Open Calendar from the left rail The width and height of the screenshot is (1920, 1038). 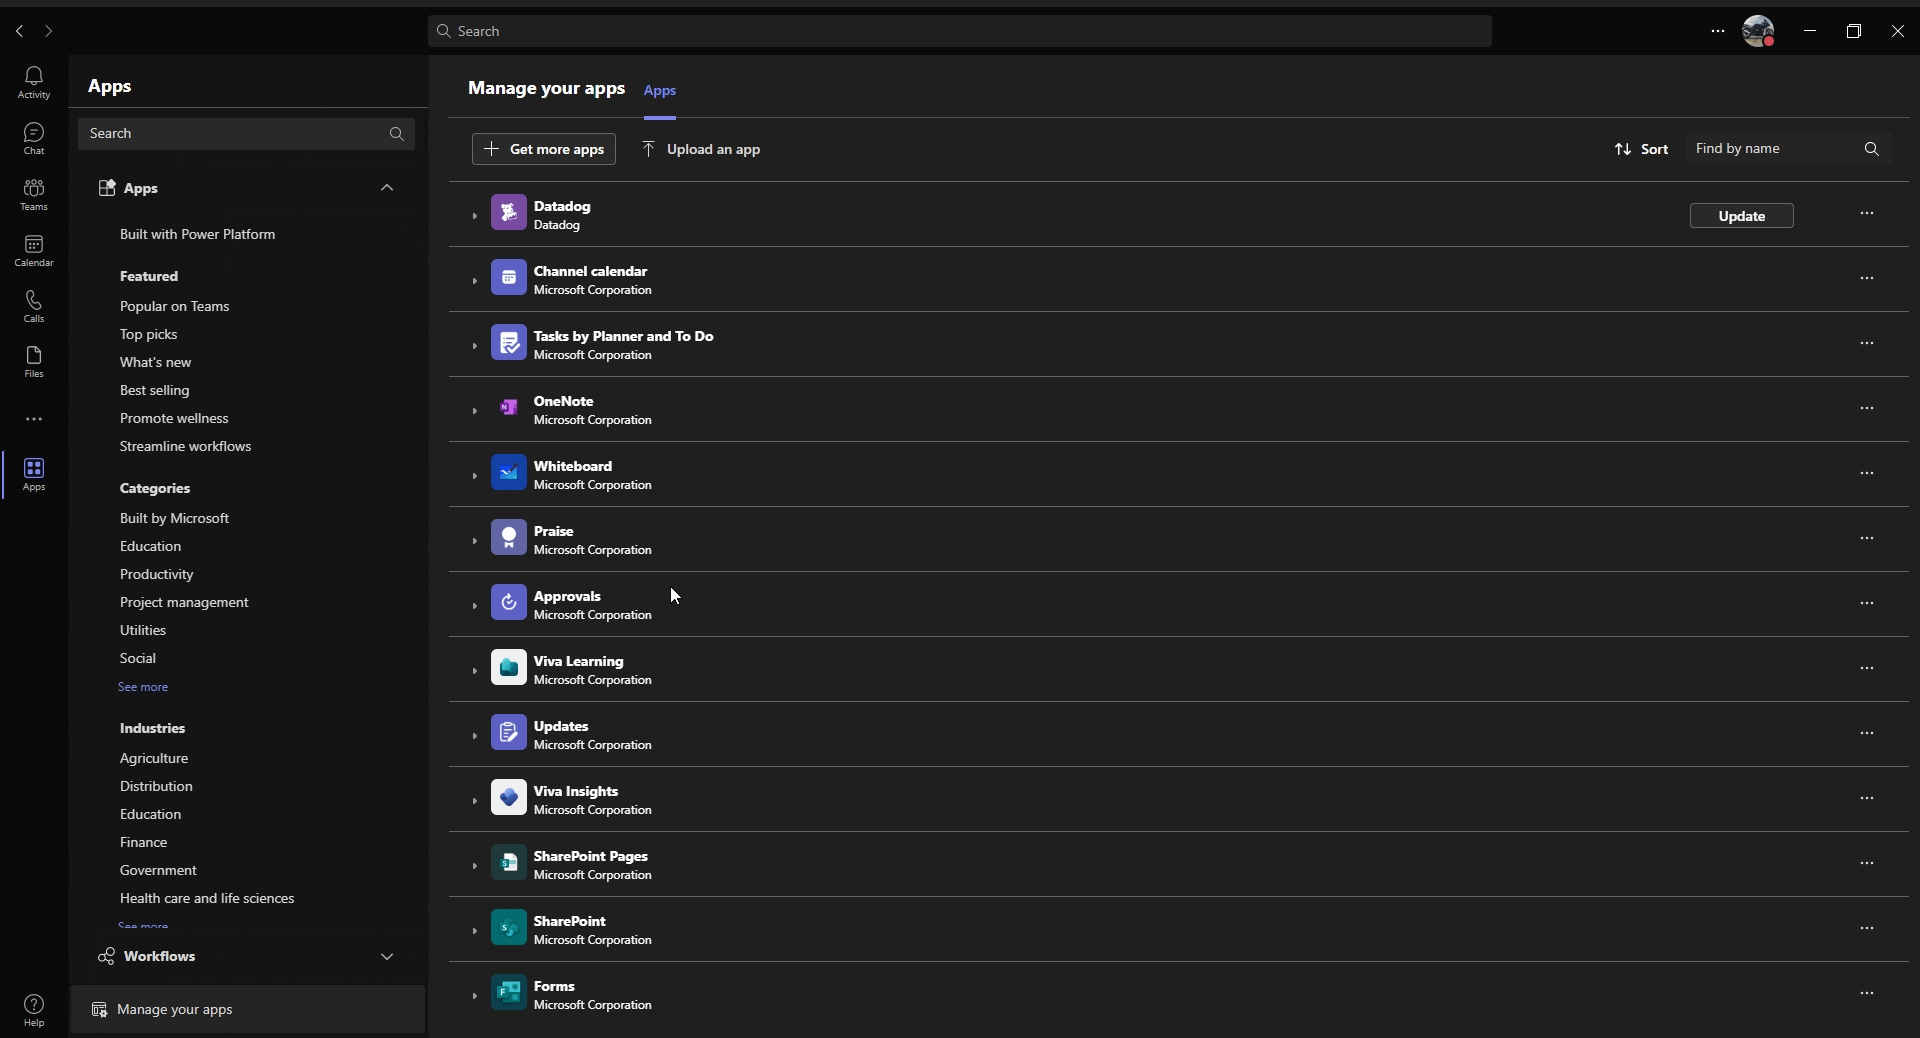coord(34,250)
